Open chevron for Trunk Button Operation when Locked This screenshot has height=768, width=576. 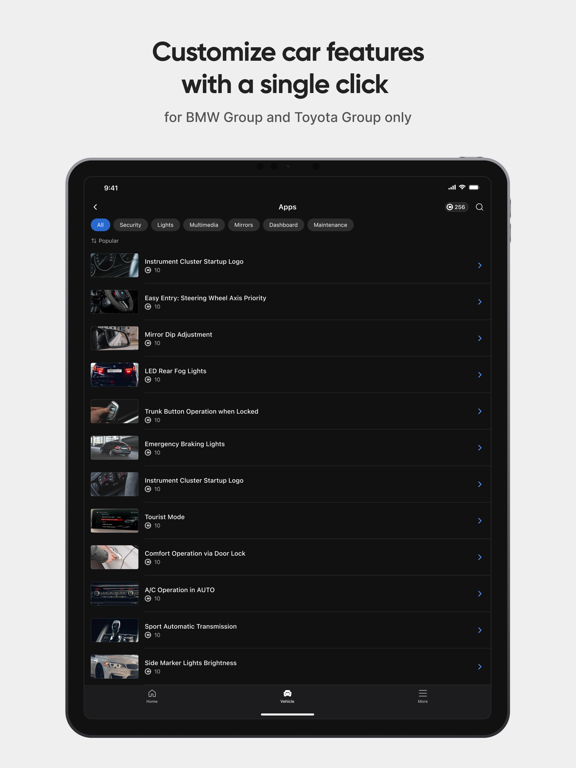coord(480,411)
